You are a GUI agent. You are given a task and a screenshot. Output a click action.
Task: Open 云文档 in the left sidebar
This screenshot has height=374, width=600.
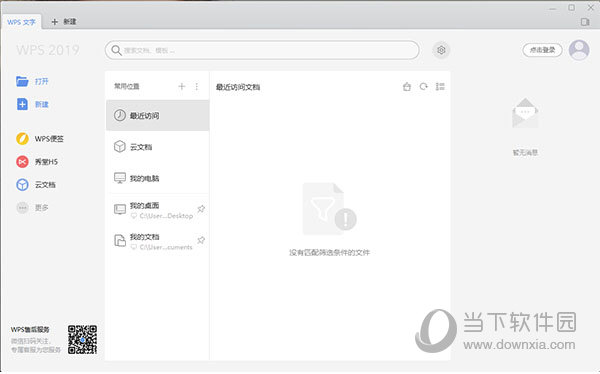pos(36,185)
